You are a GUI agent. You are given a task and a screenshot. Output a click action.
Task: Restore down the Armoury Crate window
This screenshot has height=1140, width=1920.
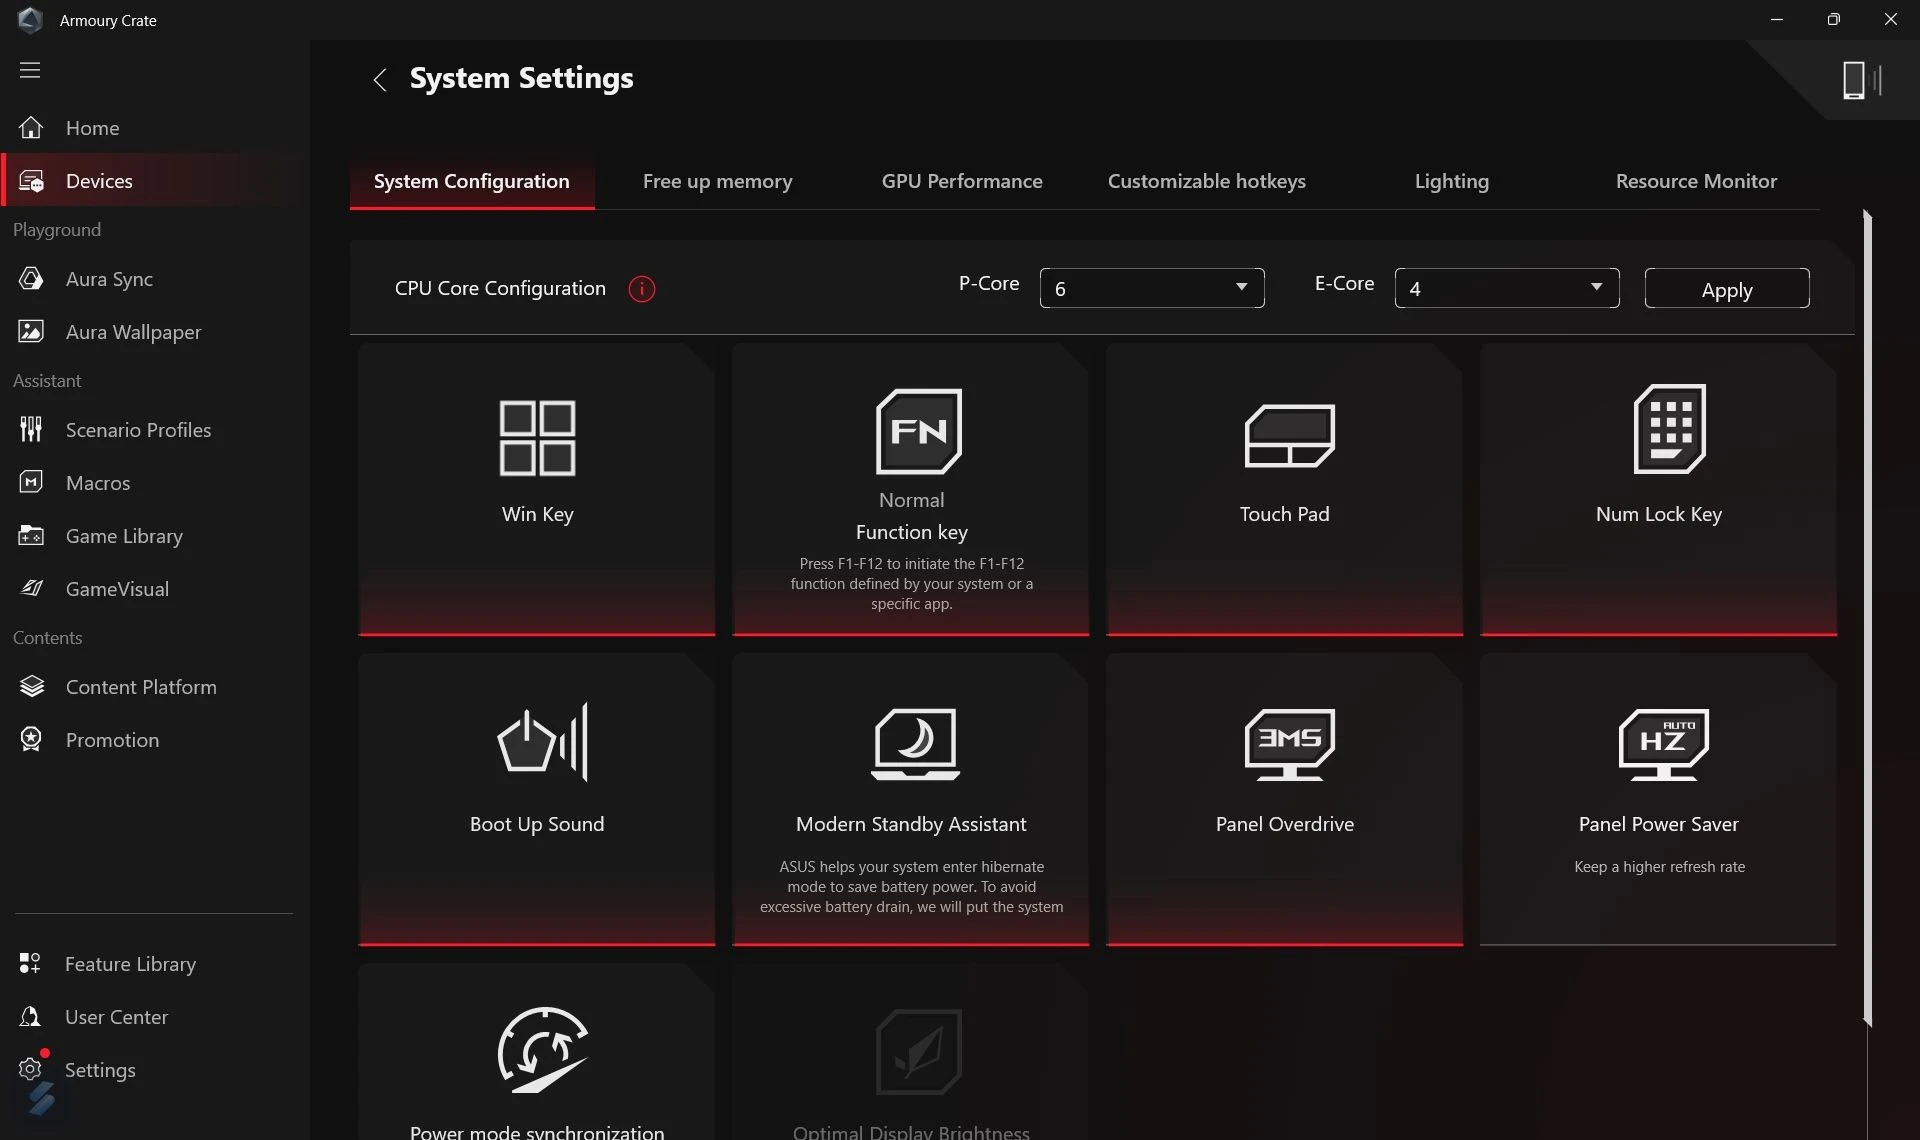click(x=1833, y=20)
